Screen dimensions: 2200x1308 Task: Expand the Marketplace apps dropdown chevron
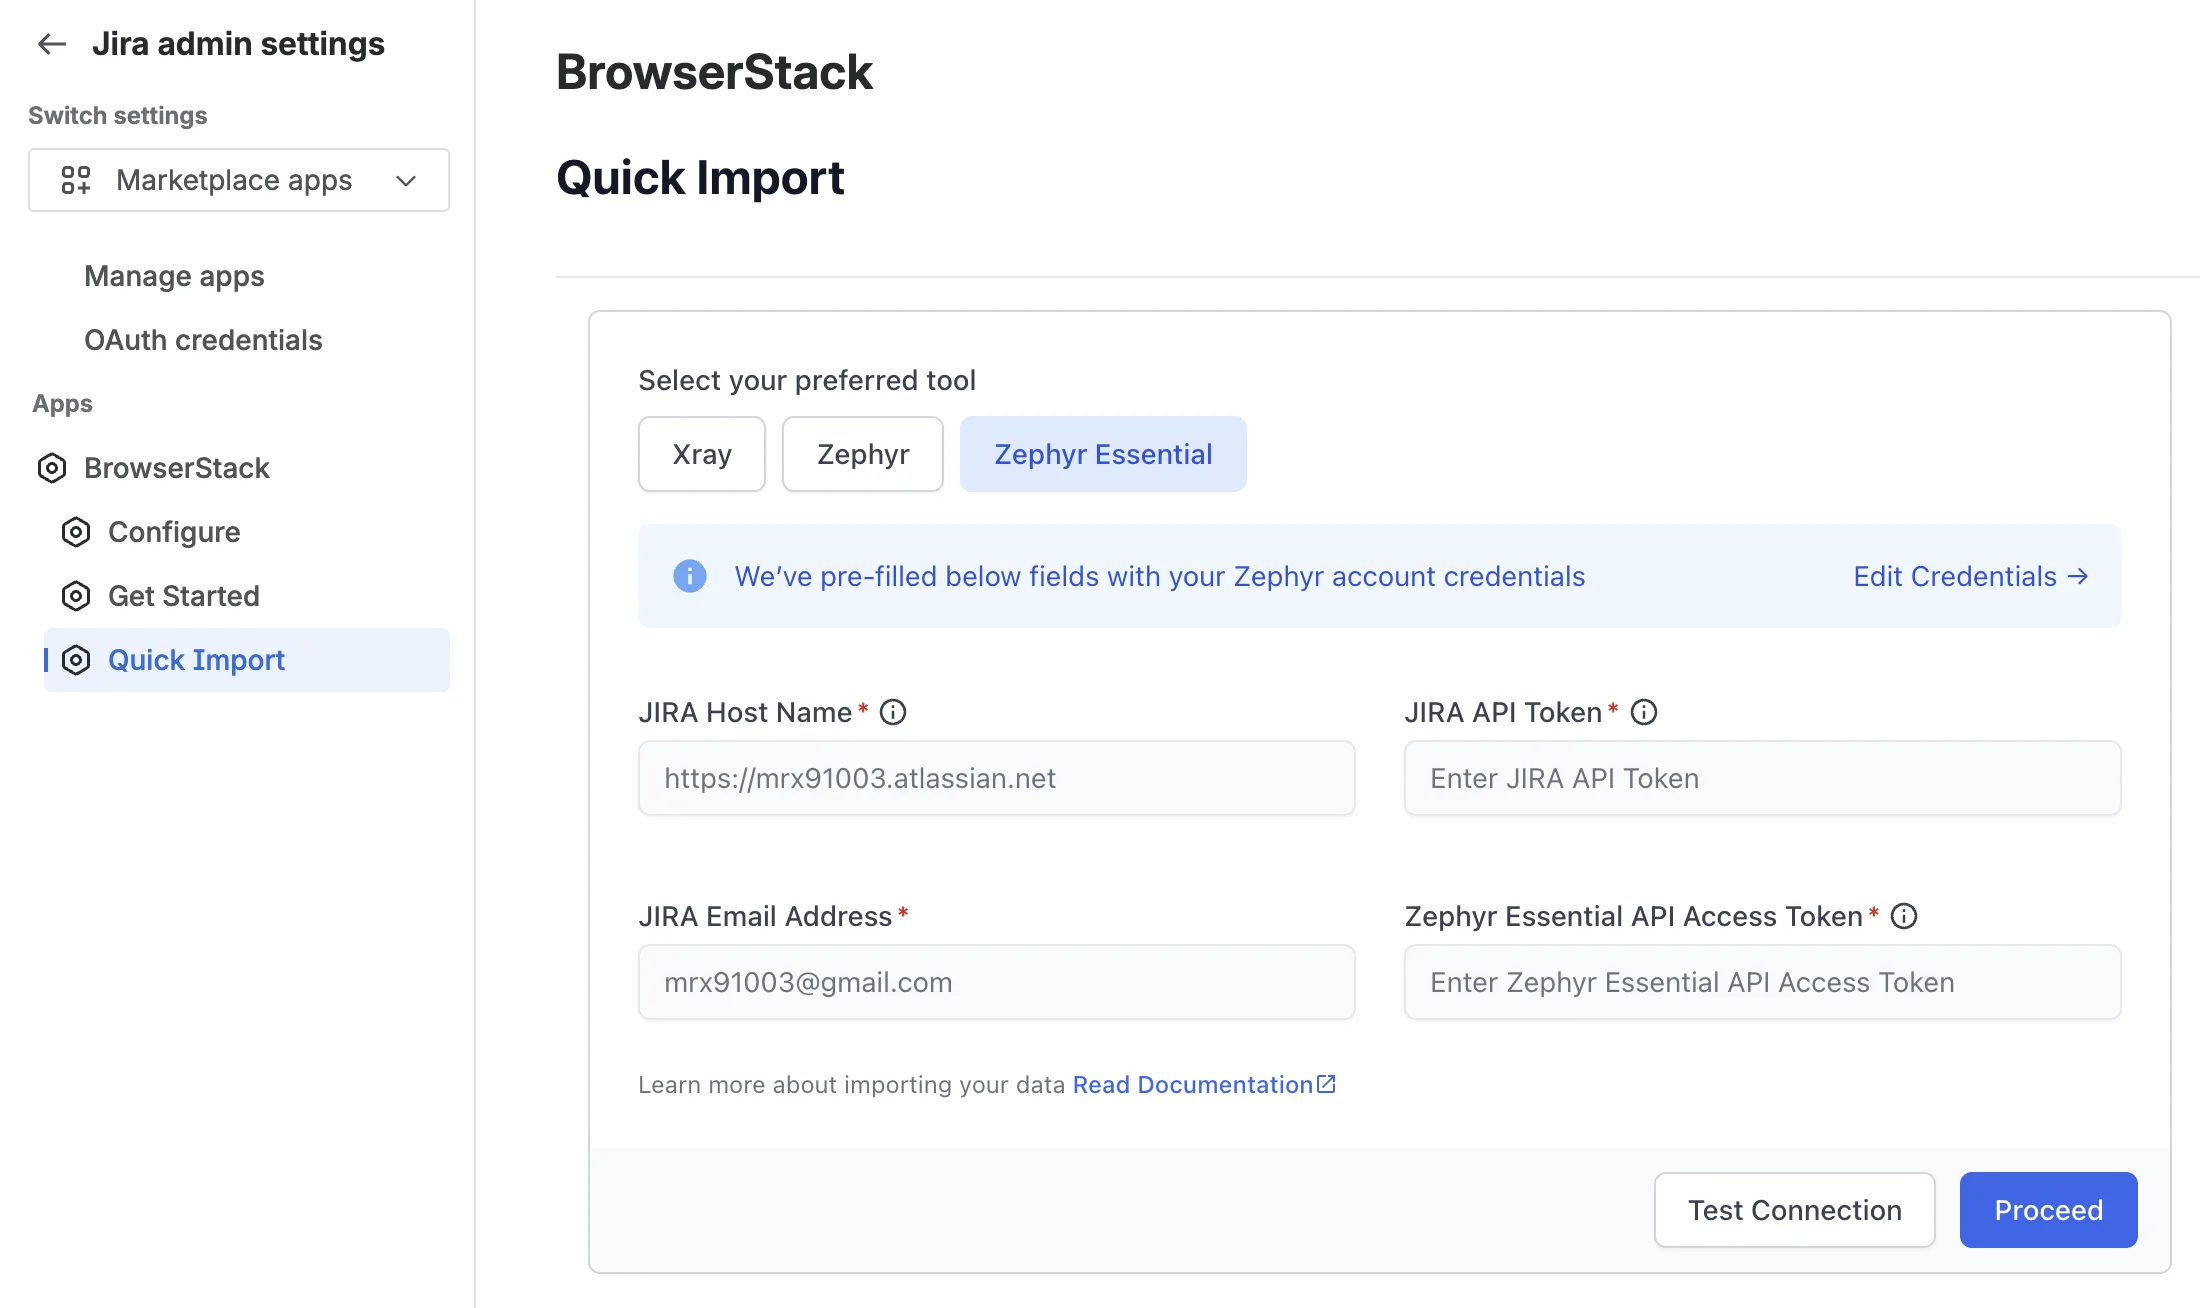pos(406,181)
